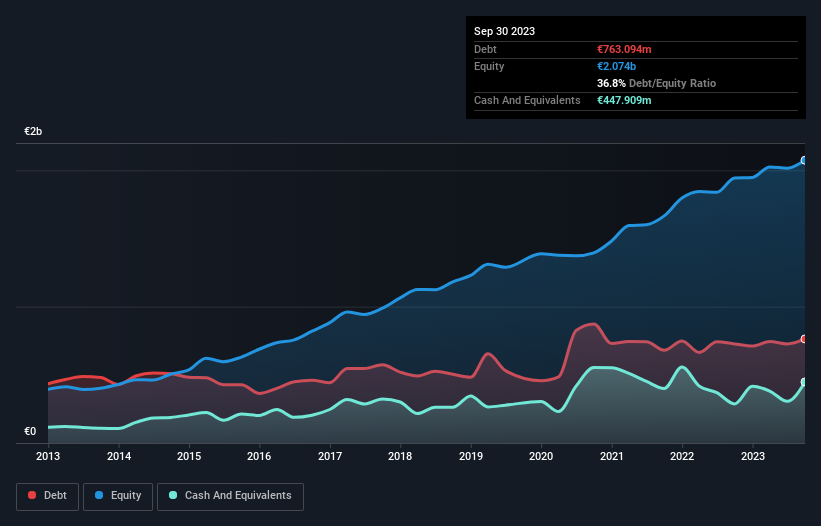The image size is (821, 526).
Task: Click the €447.909m cash value
Action: point(624,100)
